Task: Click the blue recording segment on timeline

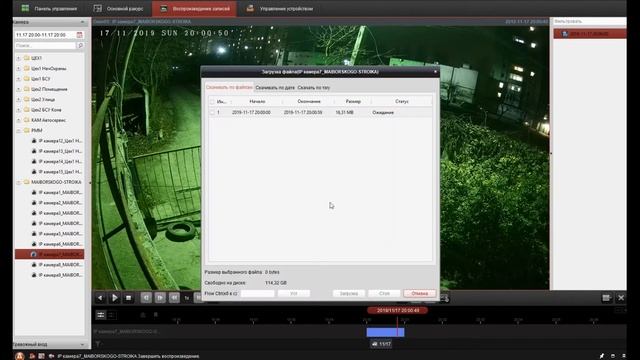Action: pyautogui.click(x=385, y=332)
